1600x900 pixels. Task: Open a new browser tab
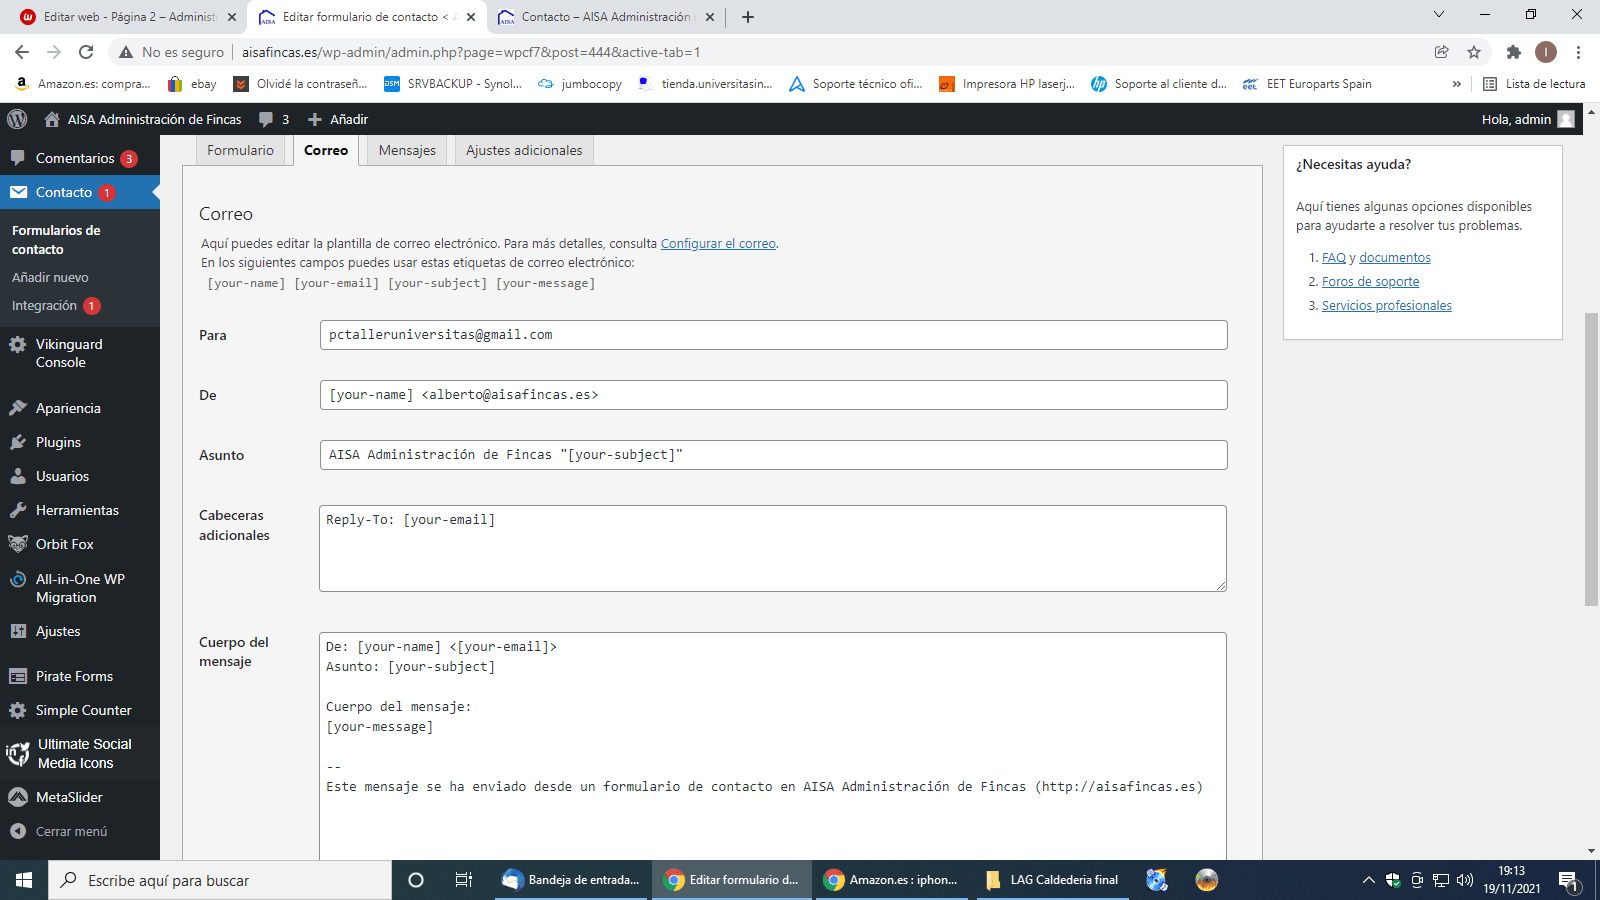[x=748, y=17]
